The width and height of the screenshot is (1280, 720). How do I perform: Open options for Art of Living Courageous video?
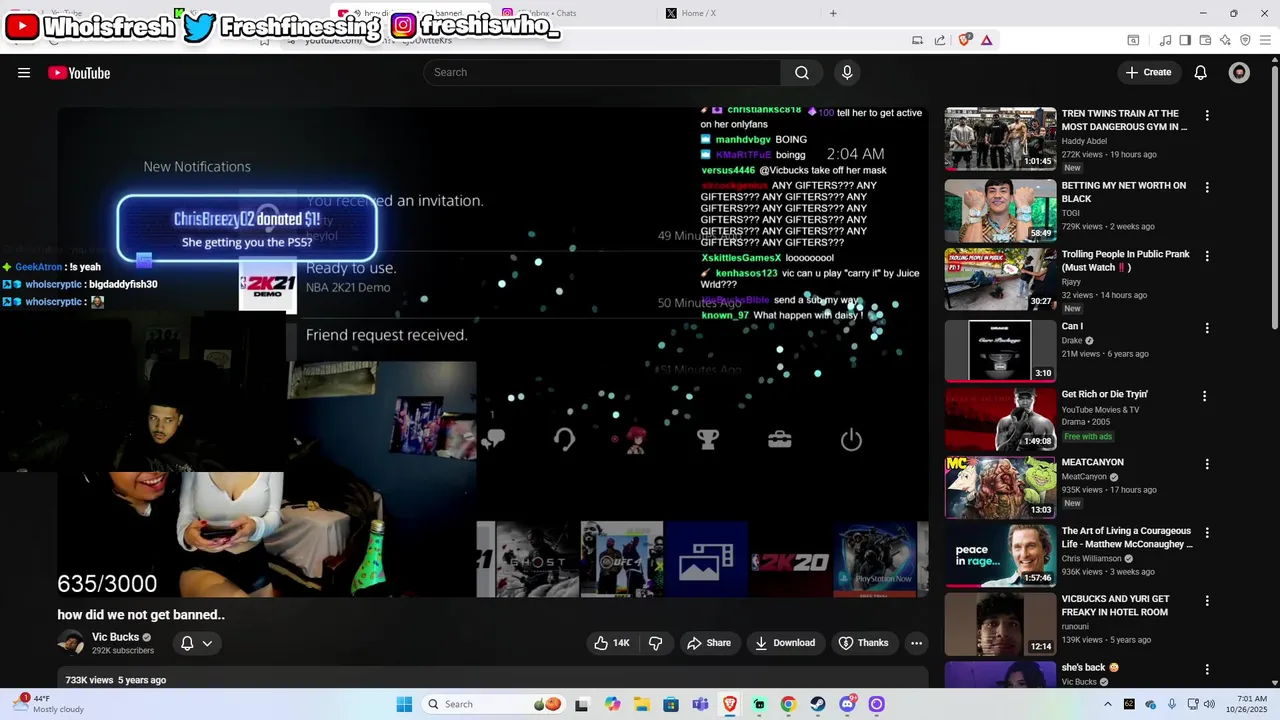[x=1207, y=533]
